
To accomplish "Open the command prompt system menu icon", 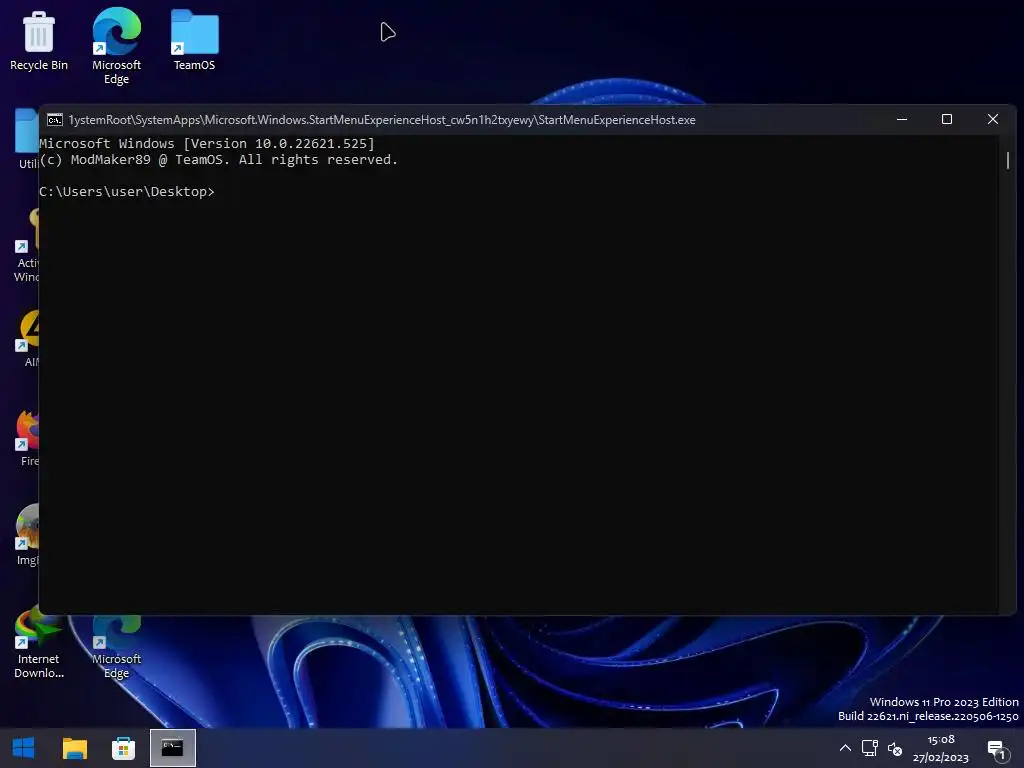I will click(x=55, y=120).
